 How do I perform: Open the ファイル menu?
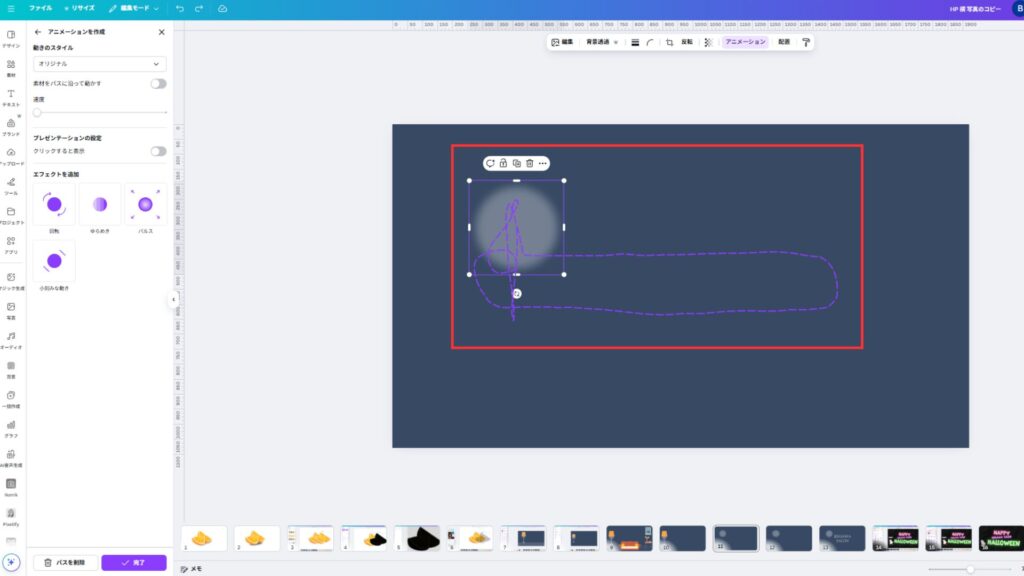click(x=40, y=8)
